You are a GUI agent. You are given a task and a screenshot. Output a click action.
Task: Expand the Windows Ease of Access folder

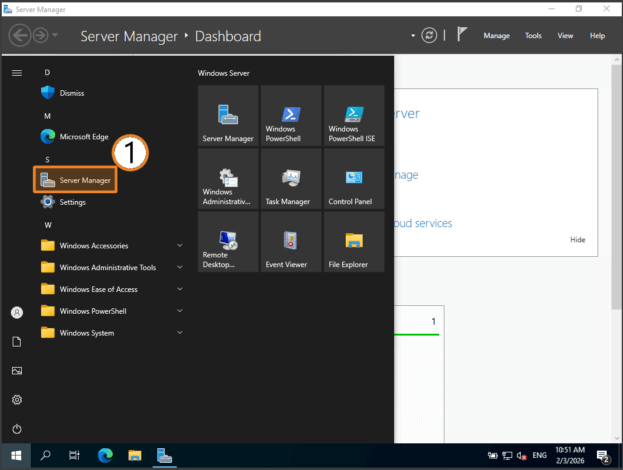(x=111, y=289)
